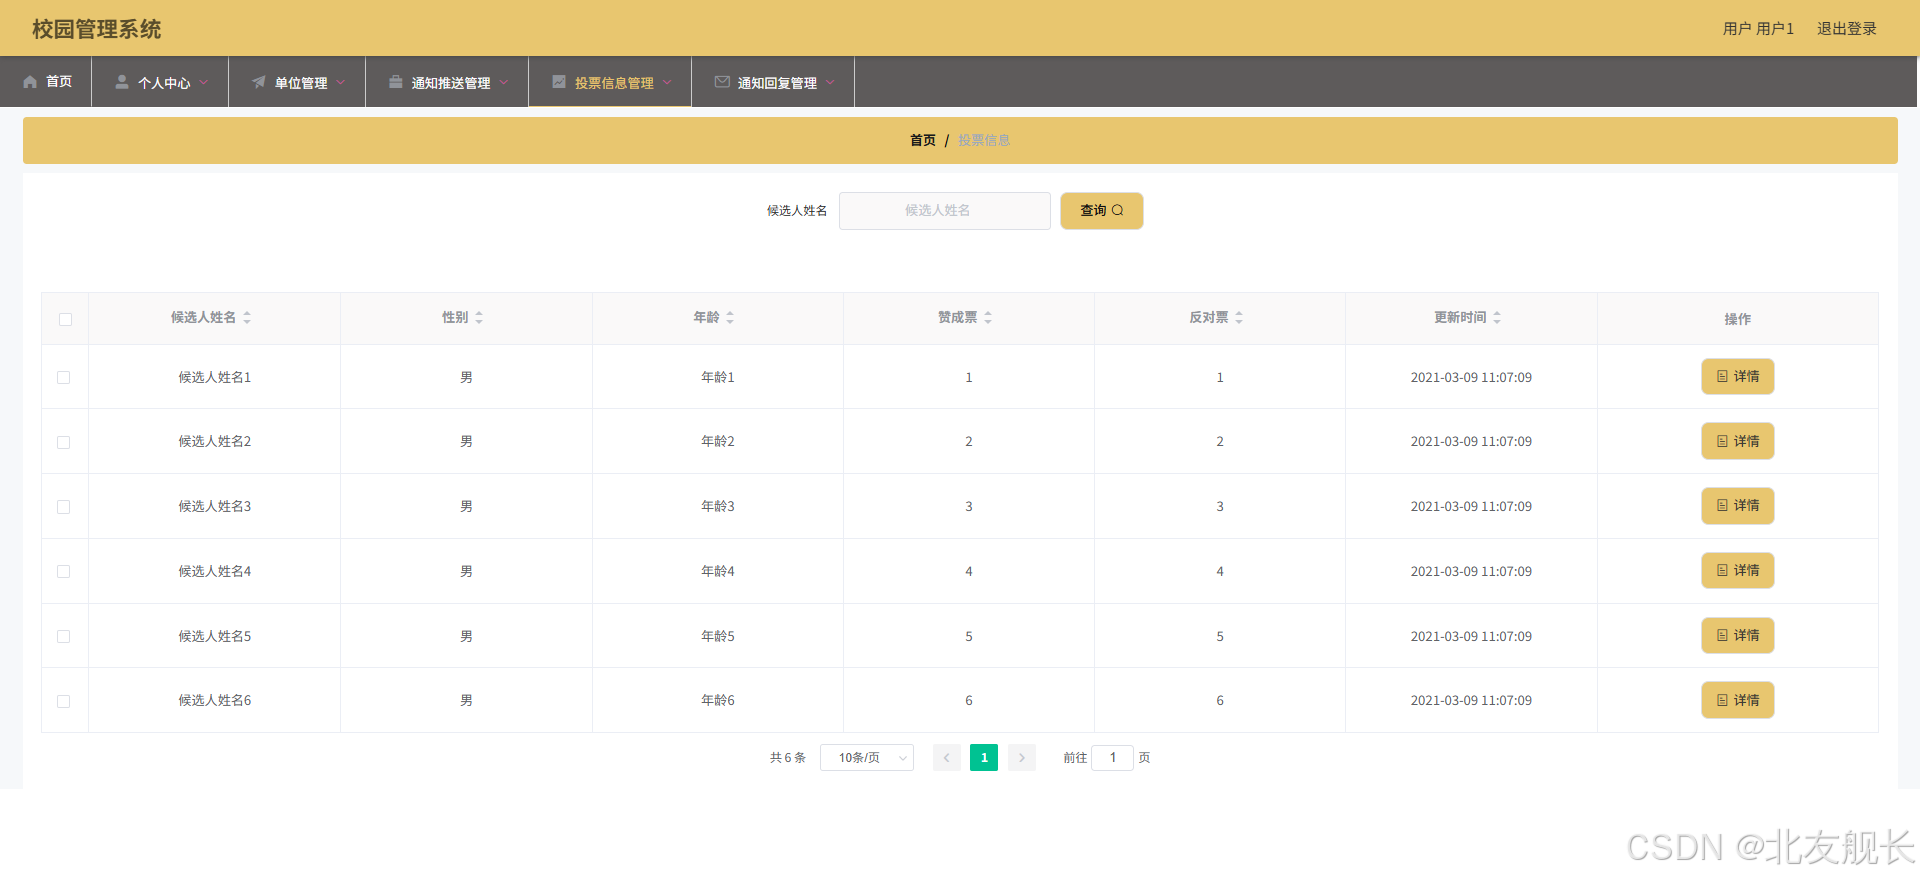Open the 投票信息管理 menu

tap(610, 82)
